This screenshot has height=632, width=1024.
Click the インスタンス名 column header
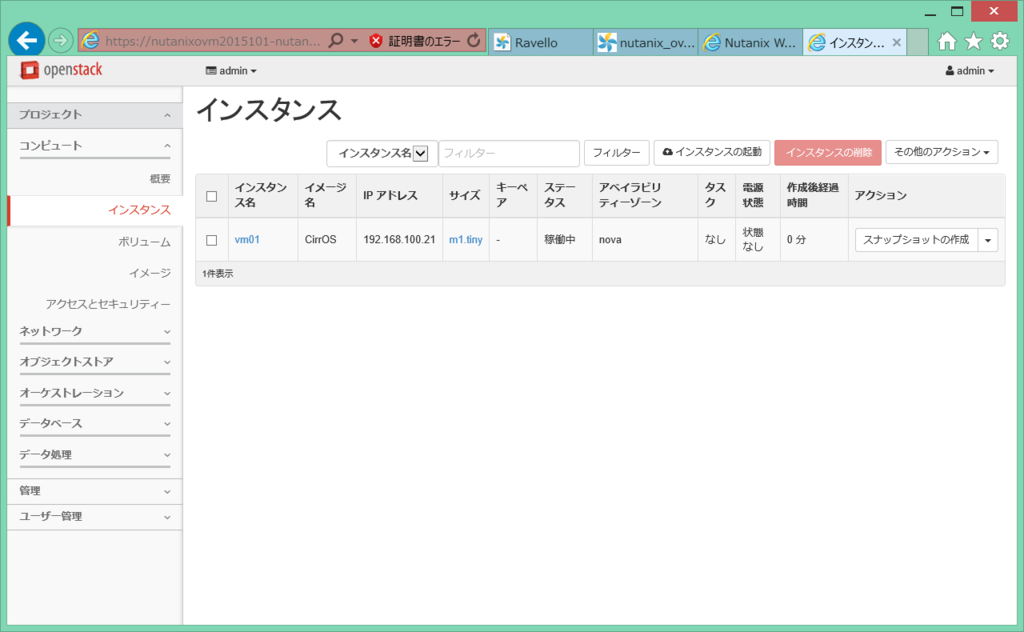coord(261,195)
